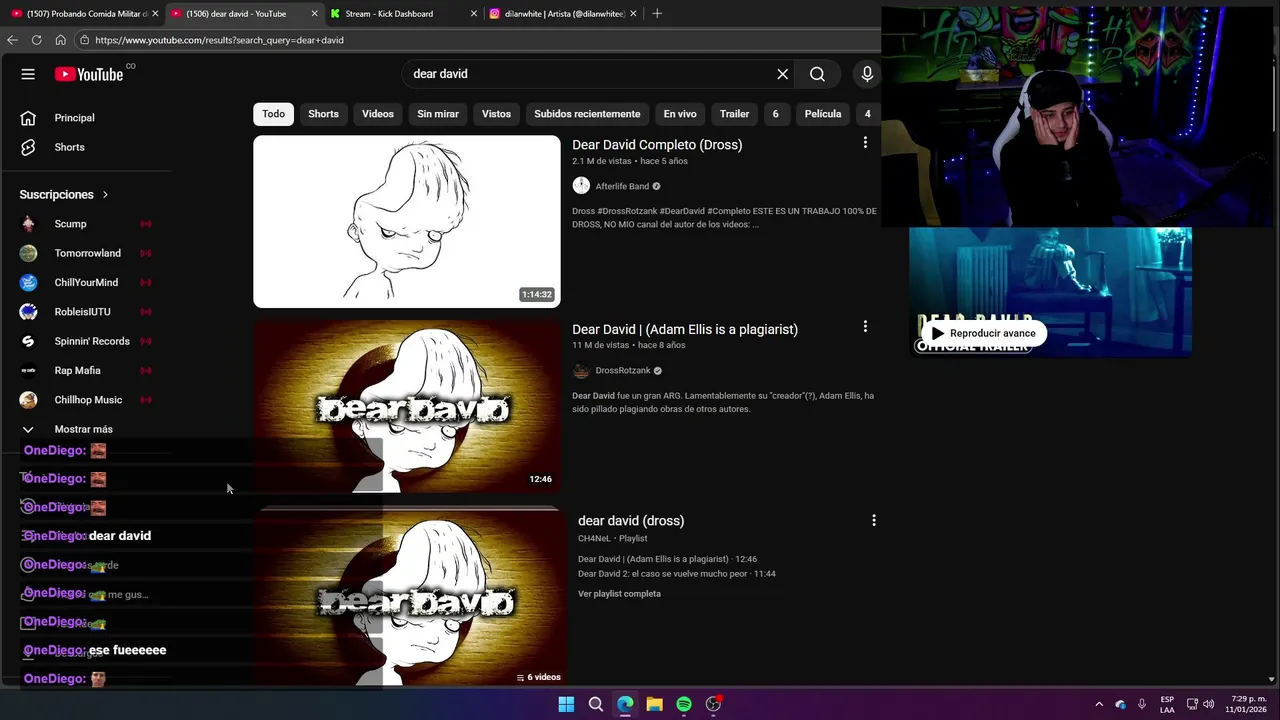
Task: Open Chillhop Music subscription channel
Action: point(86,400)
